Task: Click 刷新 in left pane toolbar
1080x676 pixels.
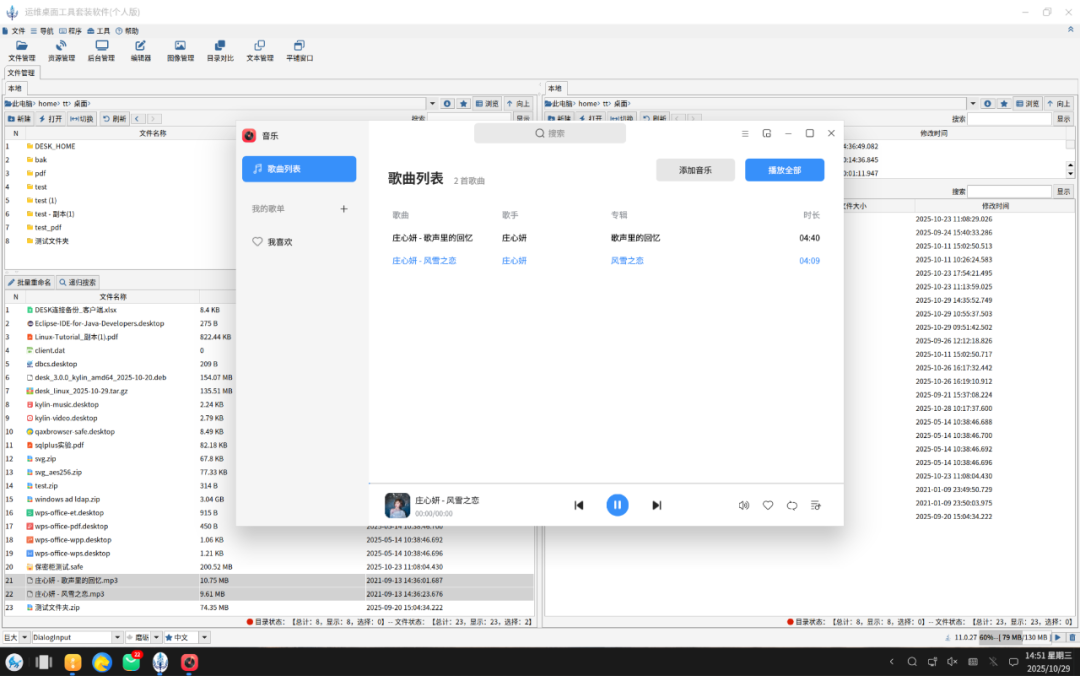Action: pyautogui.click(x=114, y=119)
